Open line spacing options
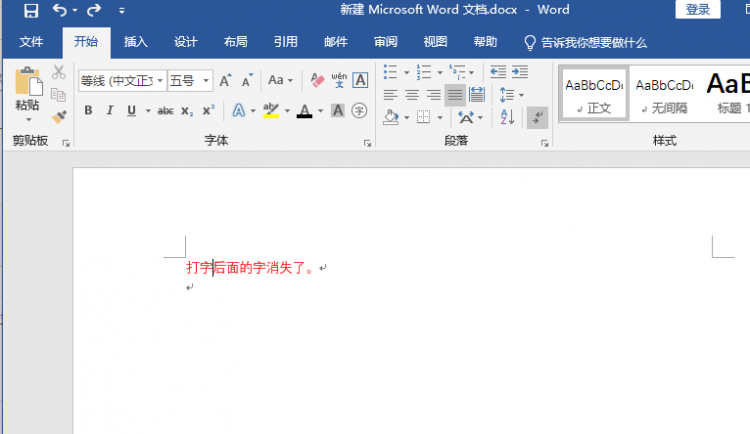750x434 pixels. click(511, 95)
